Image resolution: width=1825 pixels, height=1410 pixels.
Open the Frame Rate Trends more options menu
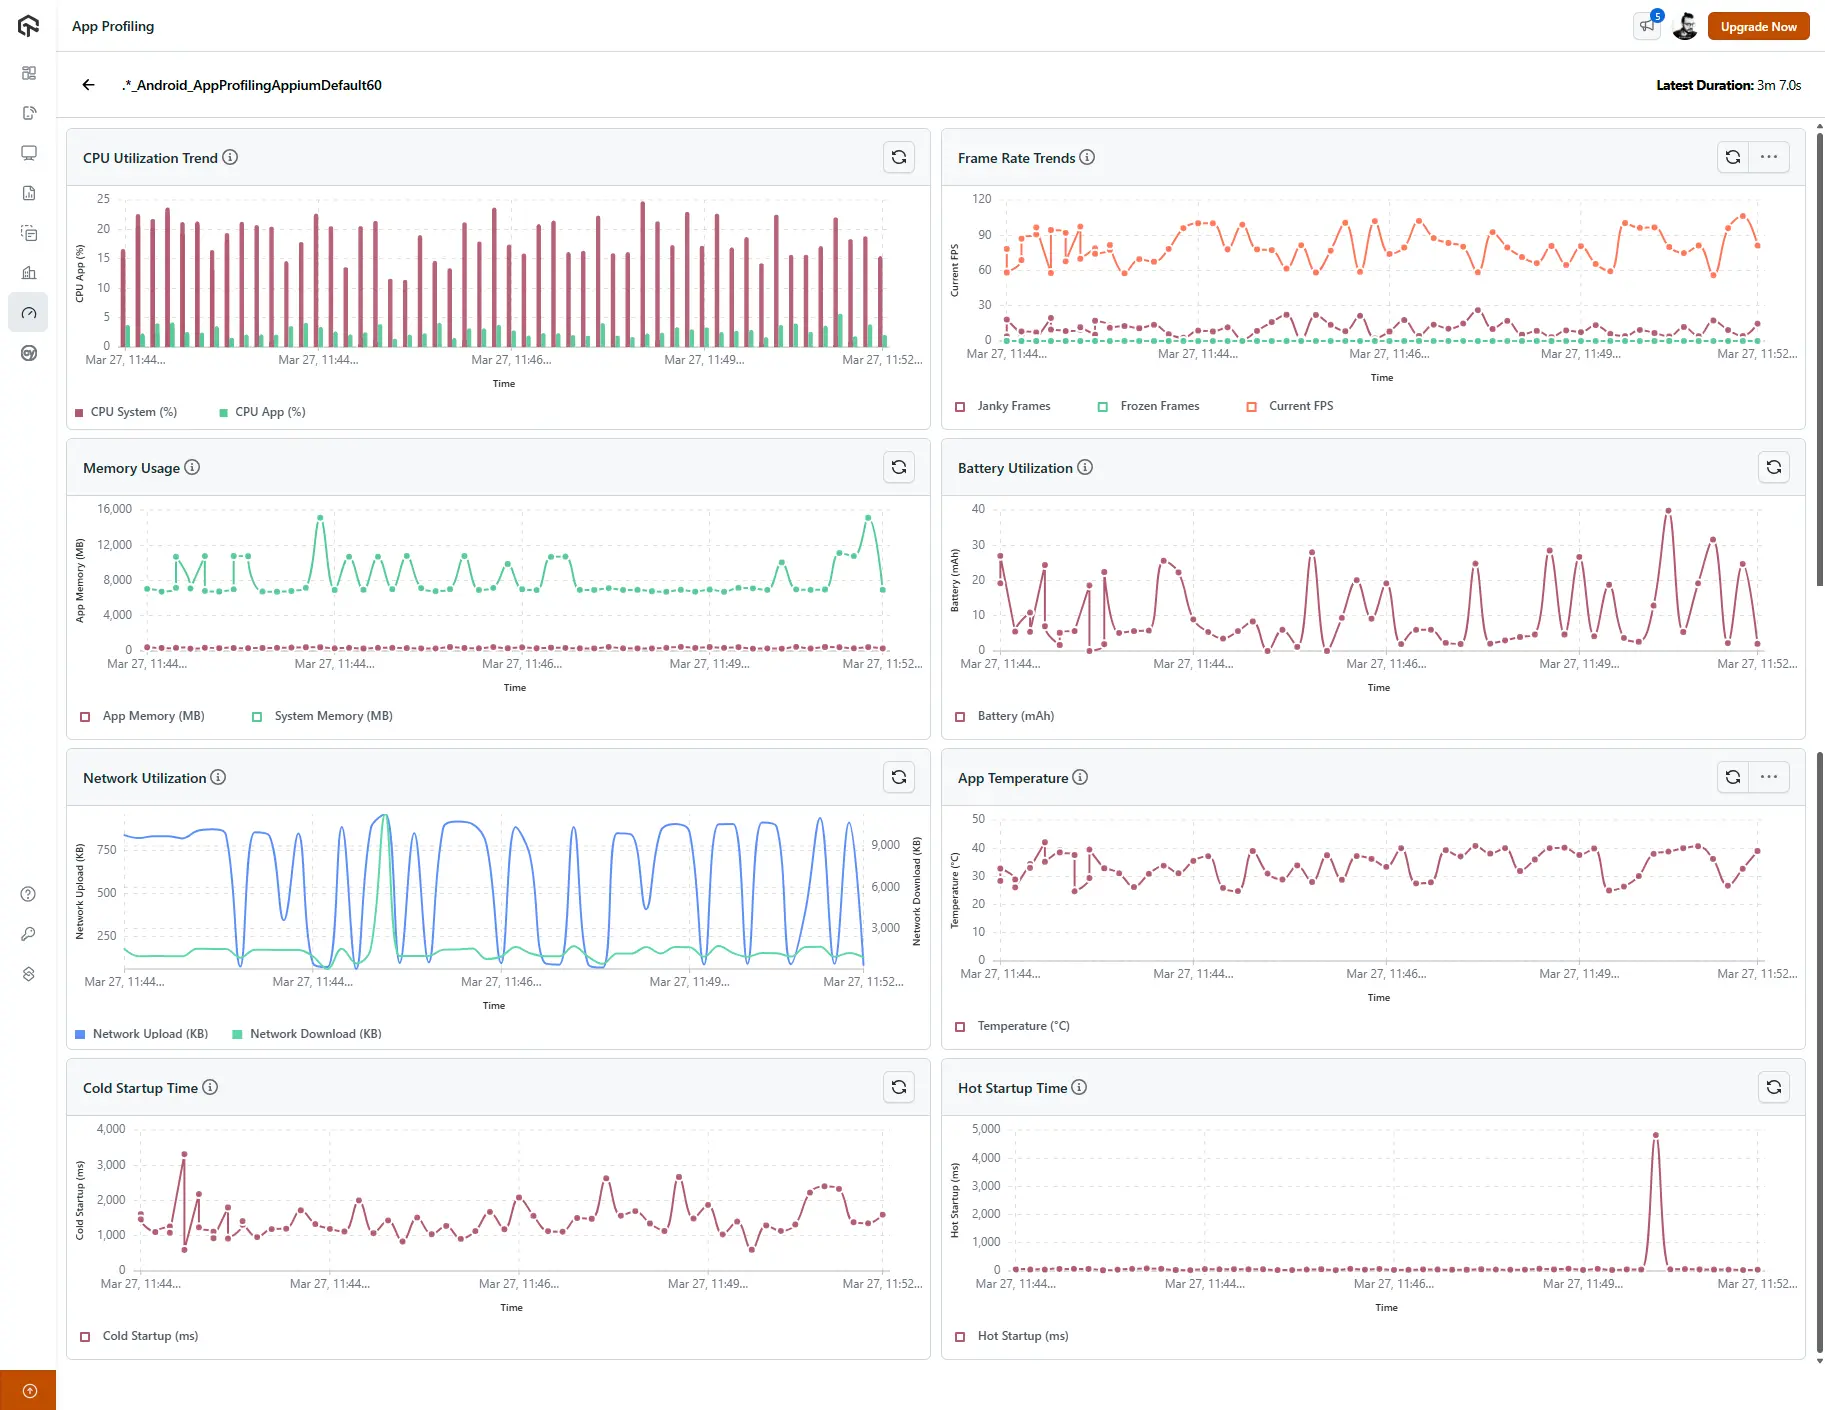[x=1768, y=157]
